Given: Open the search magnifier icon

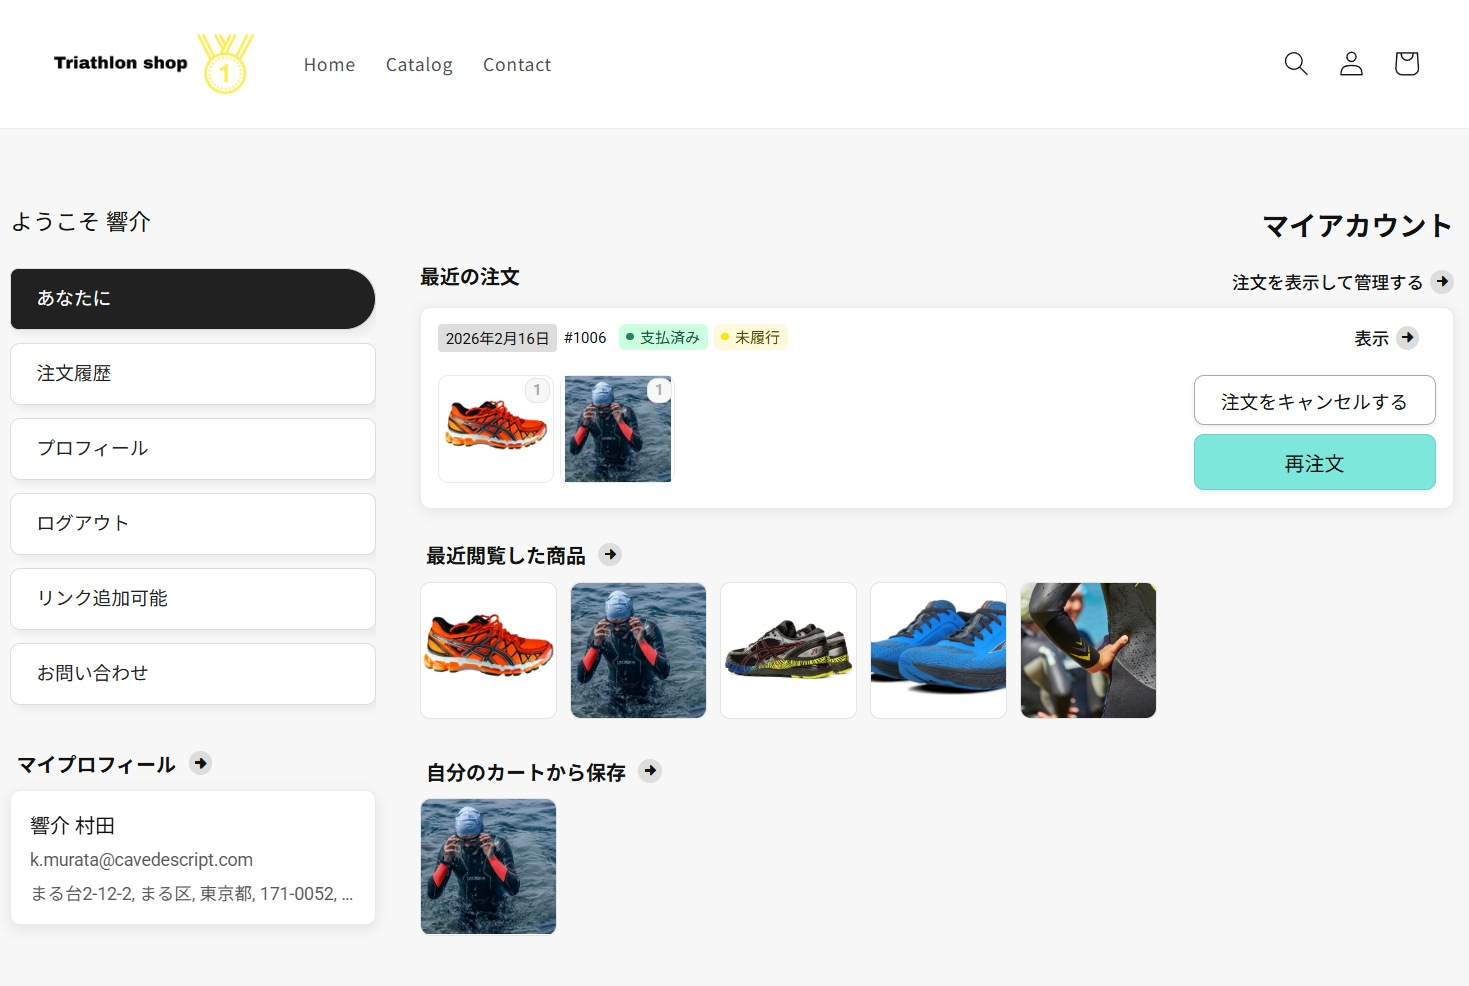Looking at the screenshot, I should (1296, 64).
